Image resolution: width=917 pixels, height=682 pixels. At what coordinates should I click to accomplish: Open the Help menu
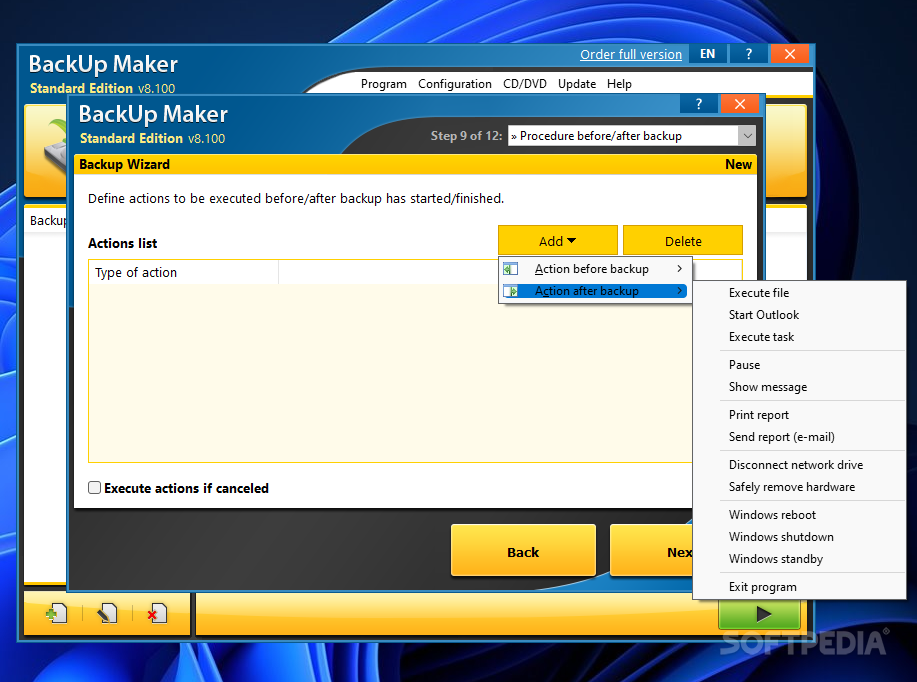coord(619,84)
